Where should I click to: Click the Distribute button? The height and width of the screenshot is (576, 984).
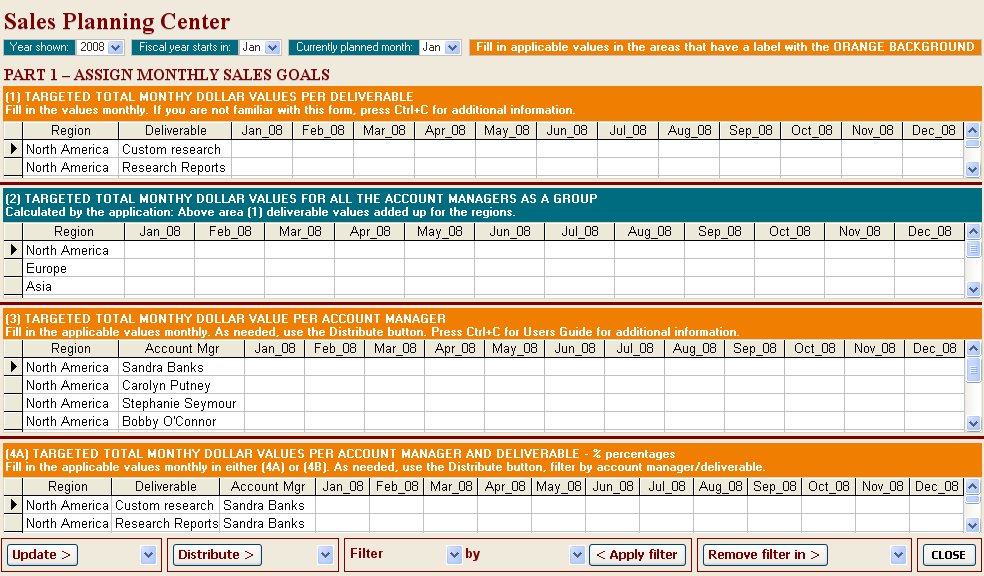coord(217,555)
